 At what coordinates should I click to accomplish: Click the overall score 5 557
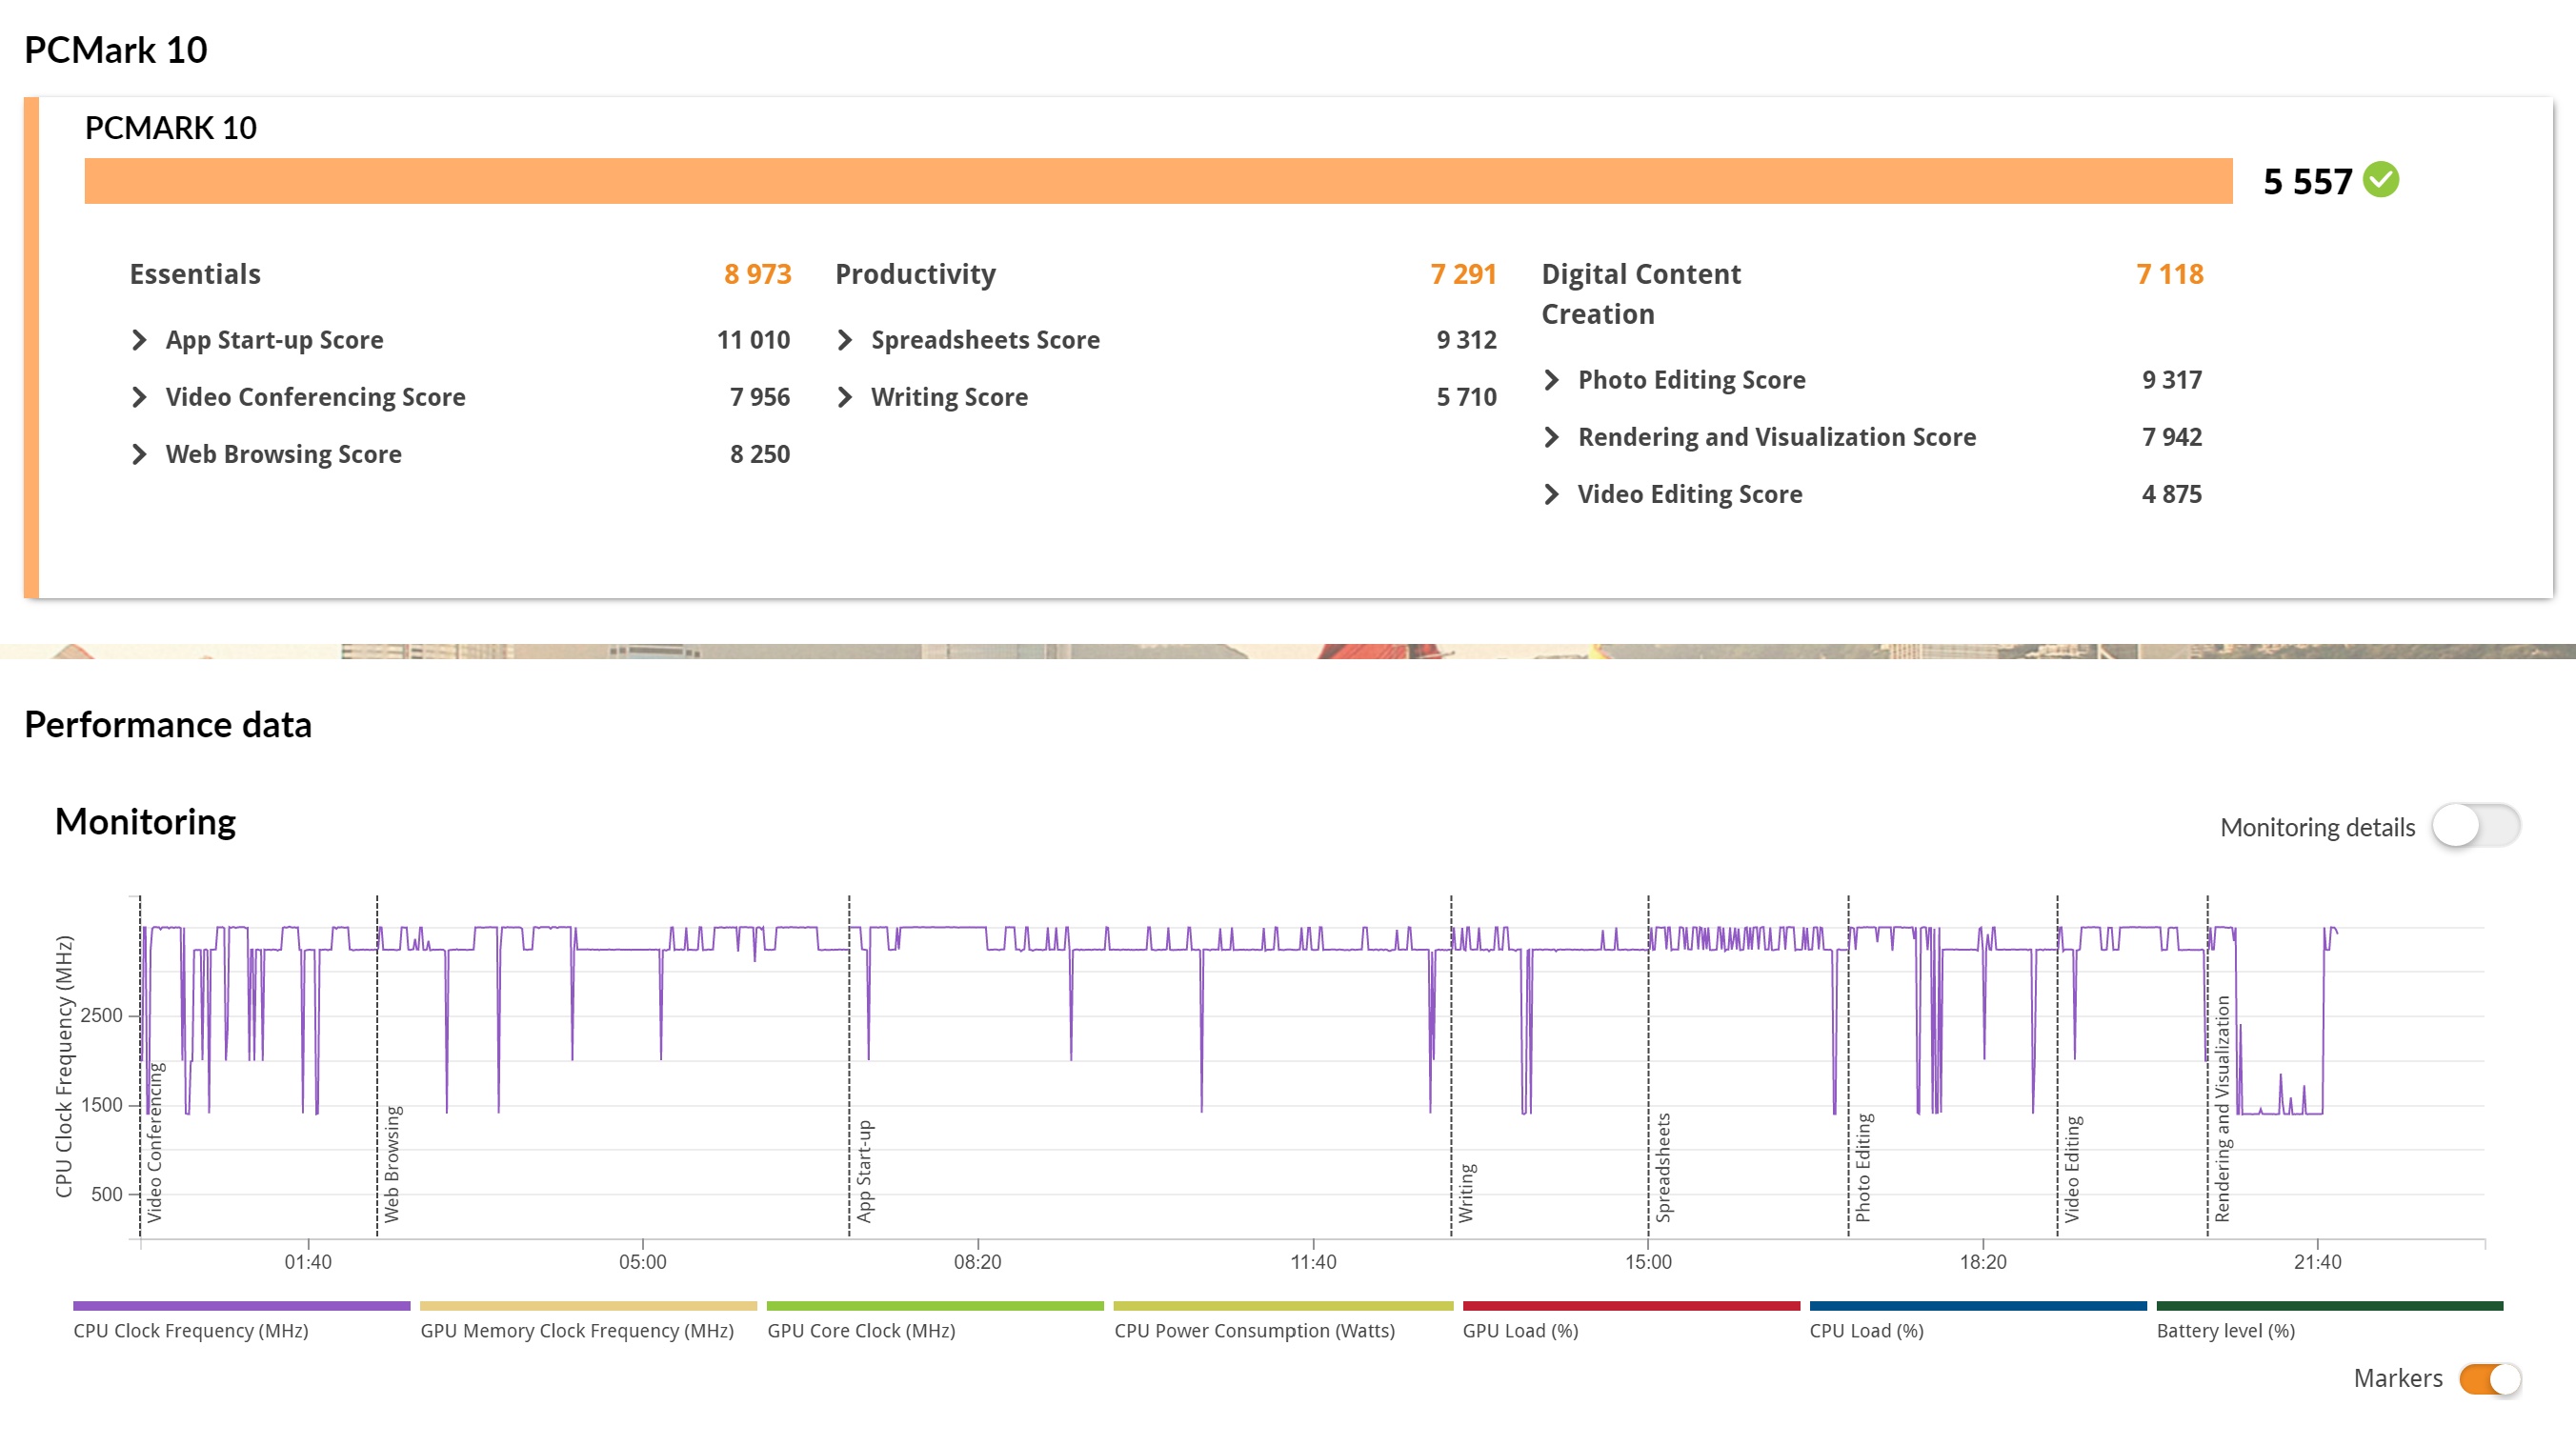click(2308, 181)
